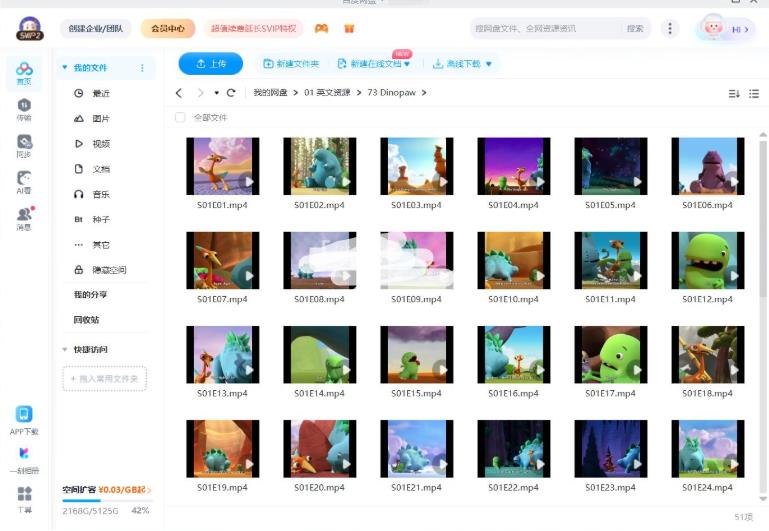Click file name S01E15.mp4
The width and height of the screenshot is (769, 531).
point(416,393)
